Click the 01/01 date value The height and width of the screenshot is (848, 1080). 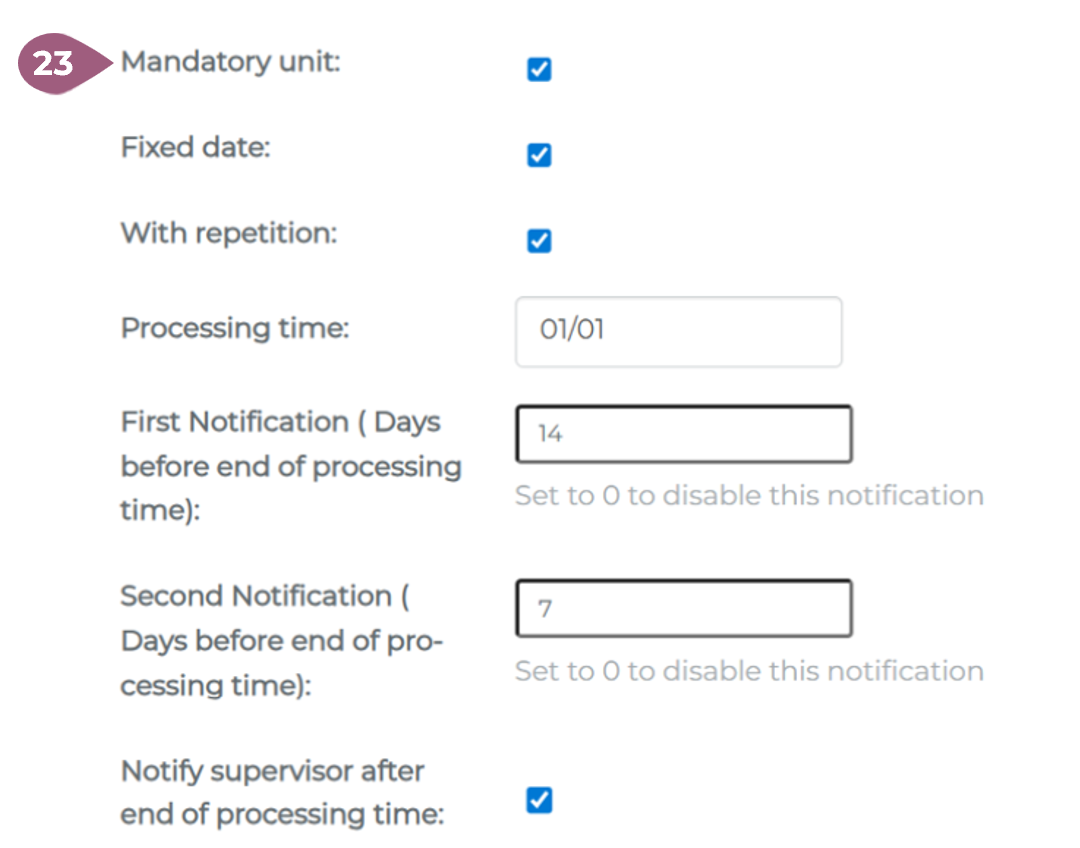click(x=572, y=330)
